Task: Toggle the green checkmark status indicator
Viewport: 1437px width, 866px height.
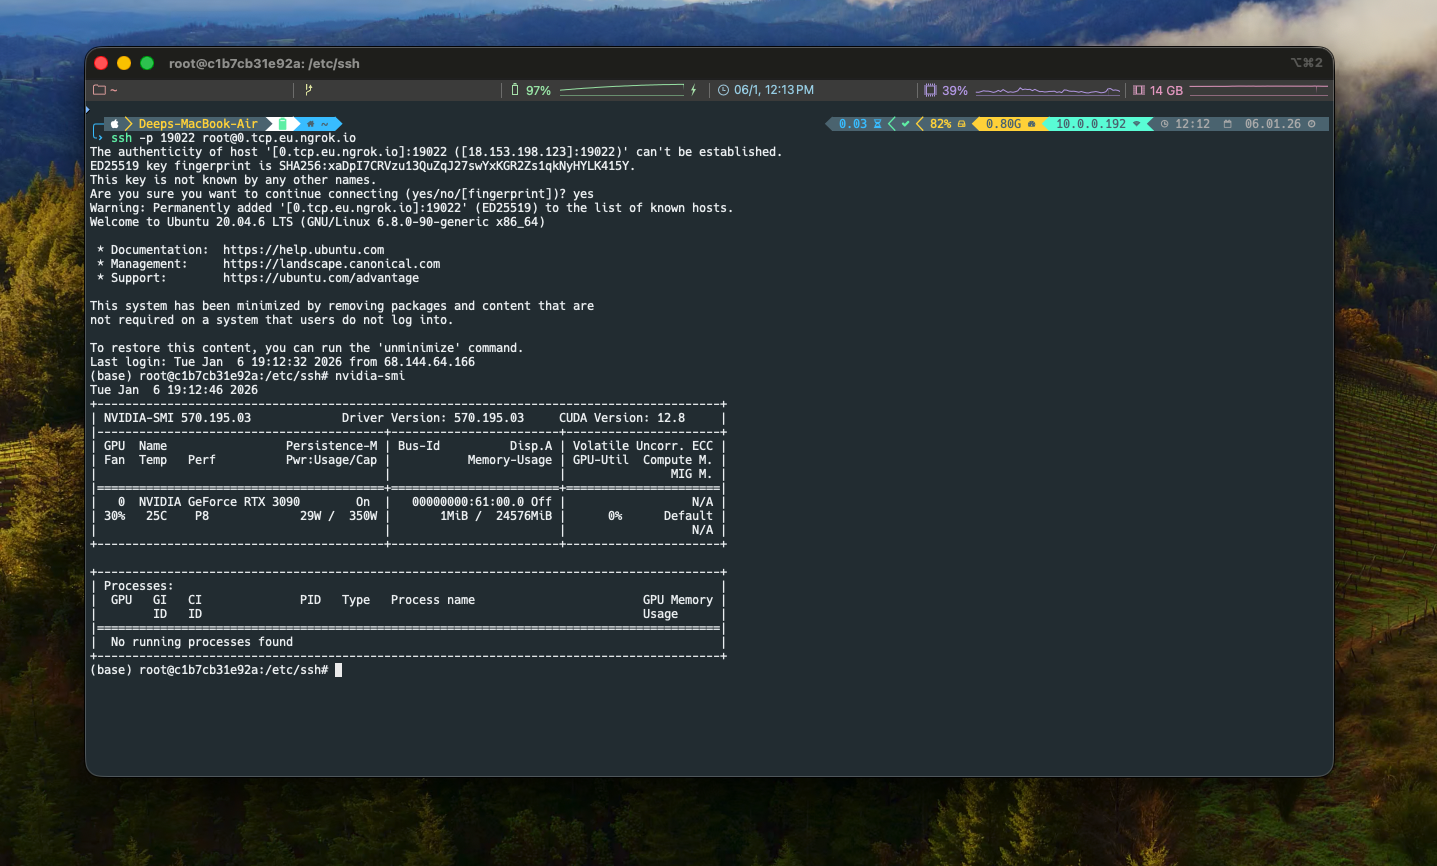Action: 905,123
